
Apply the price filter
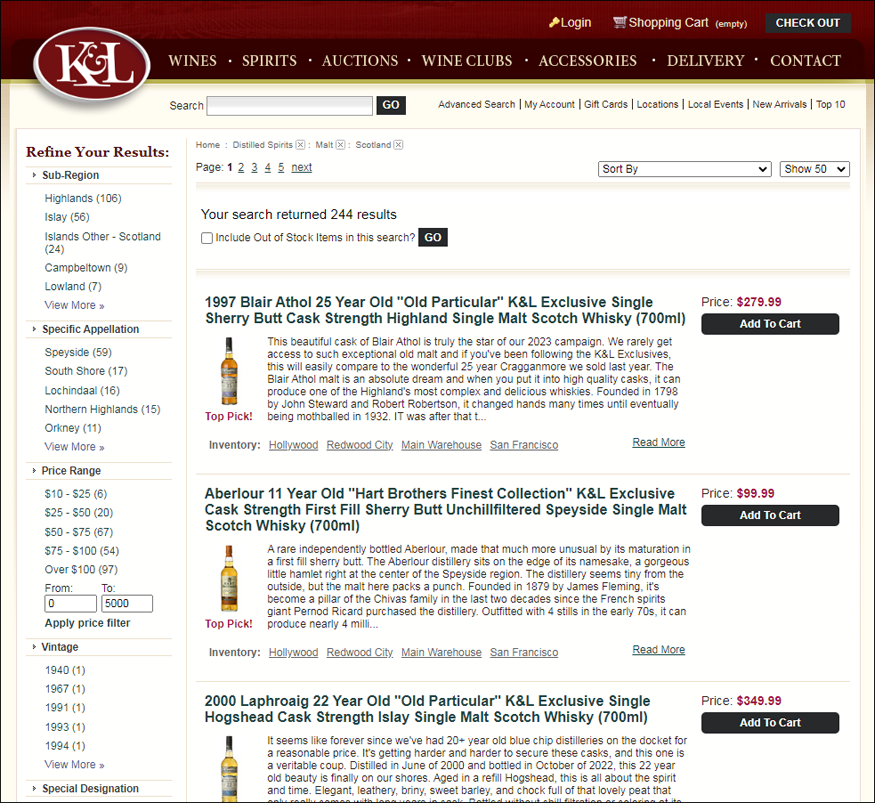click(x=87, y=623)
